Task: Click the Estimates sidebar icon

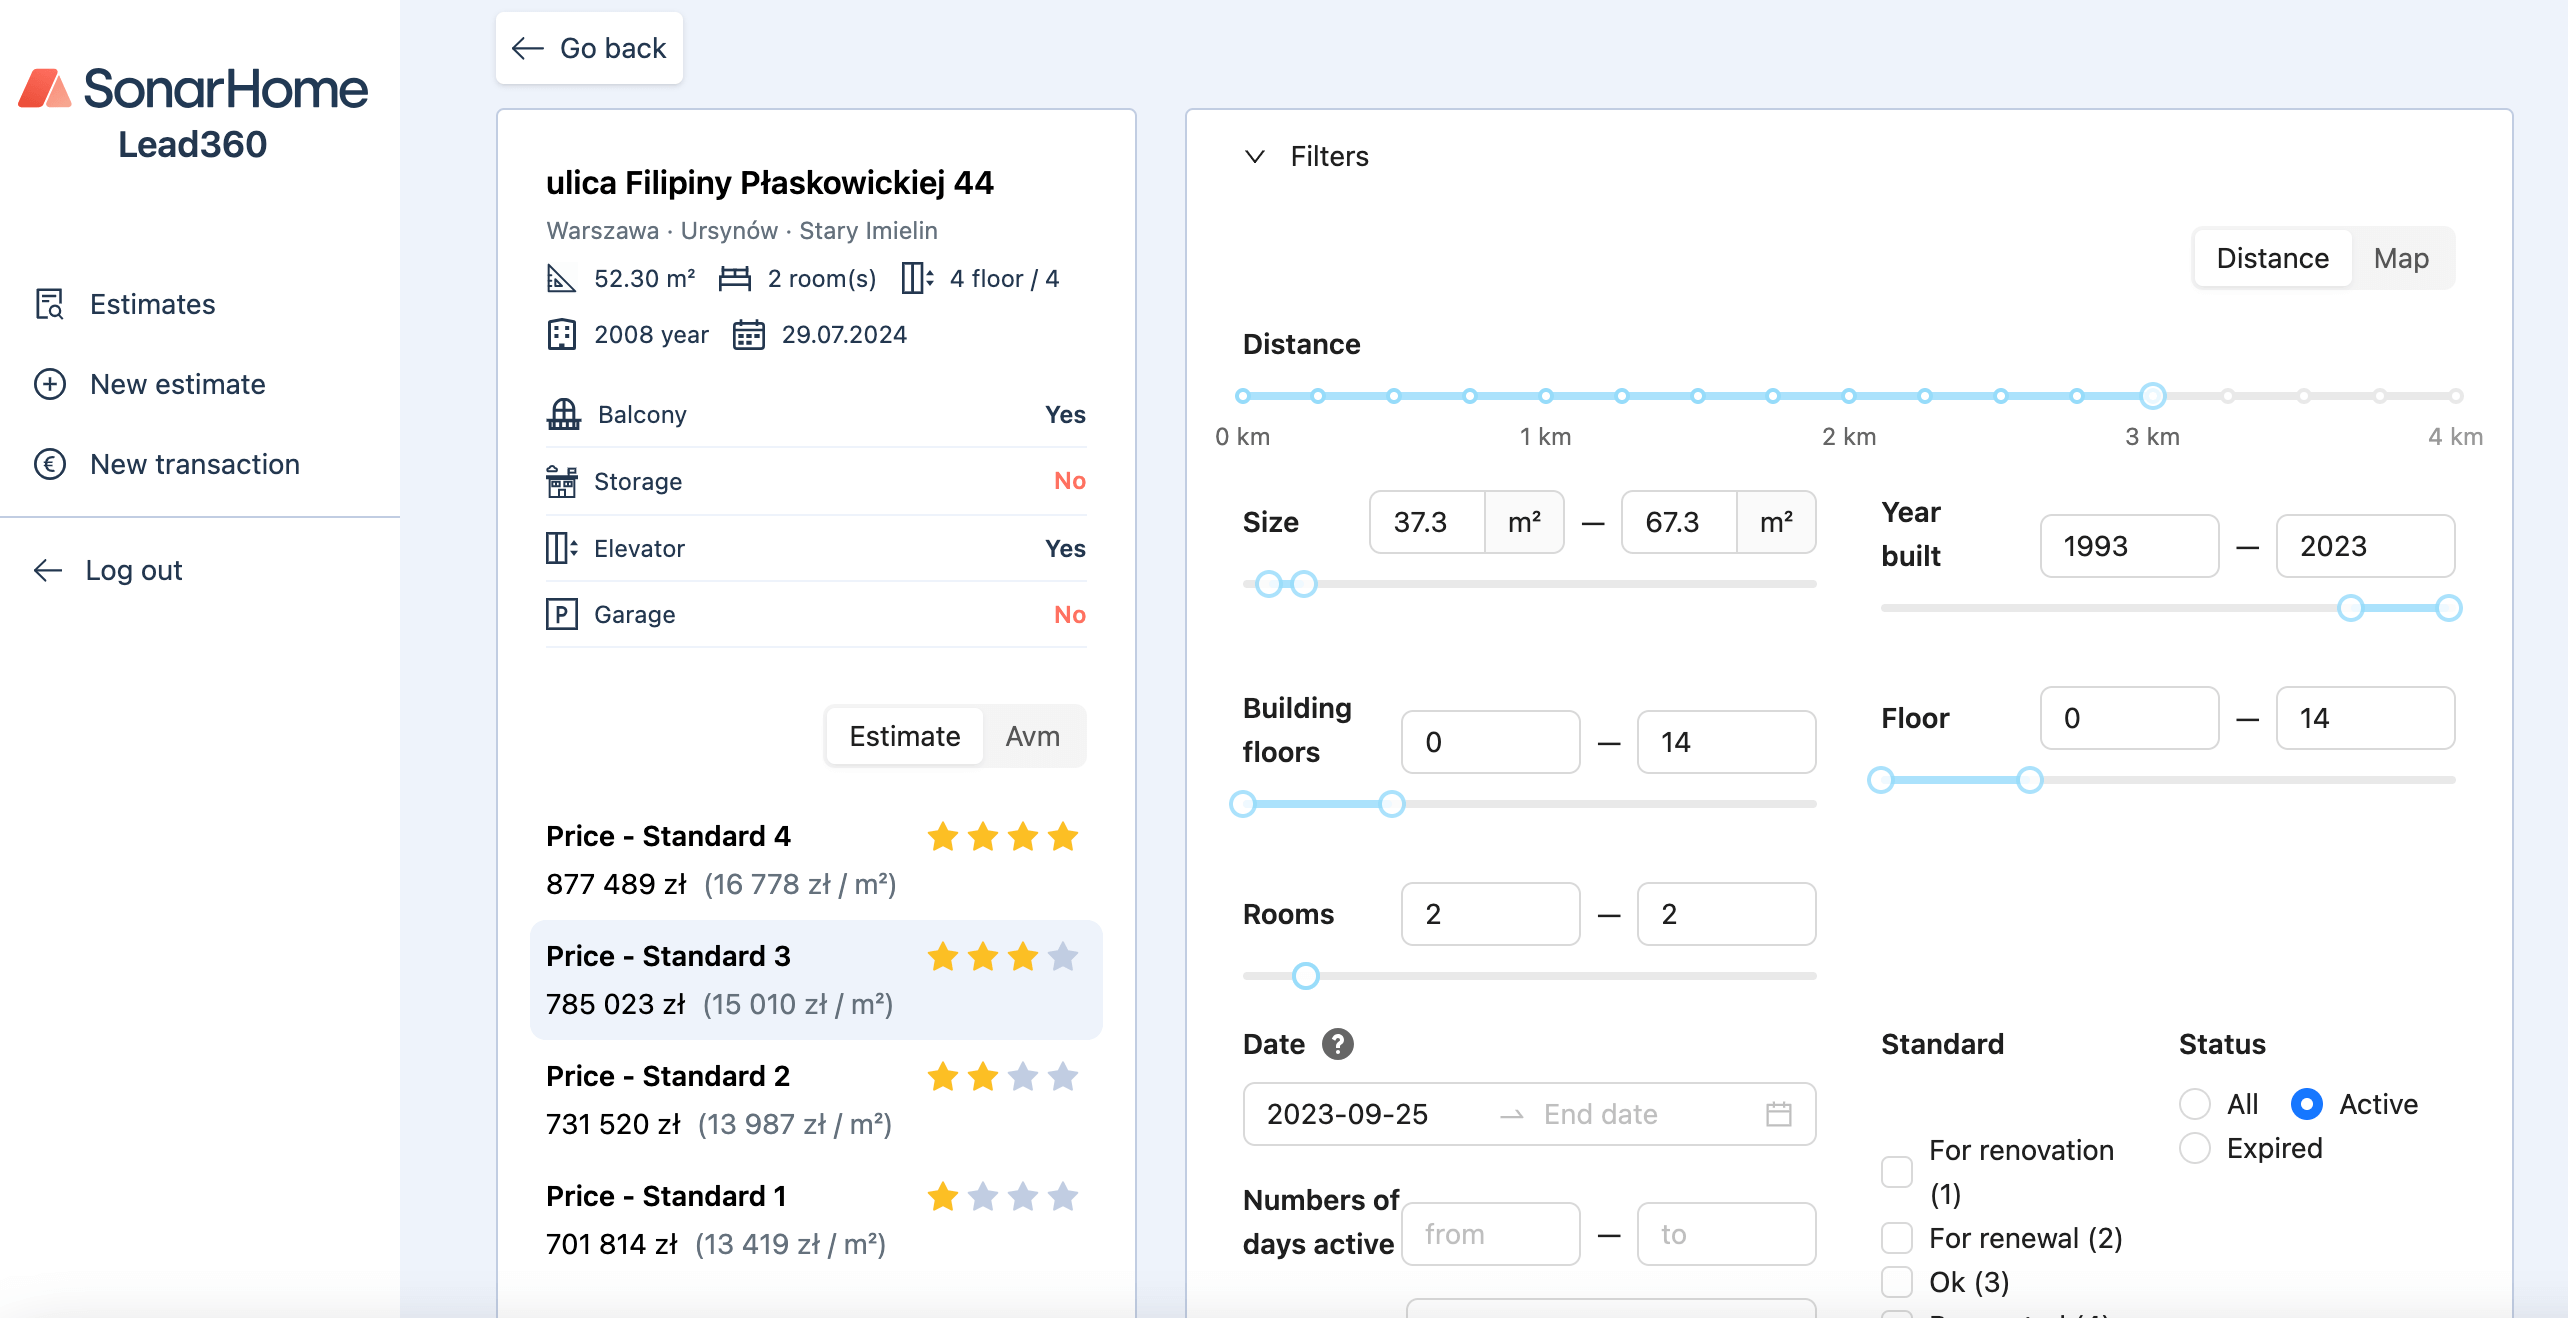Action: coord(49,304)
